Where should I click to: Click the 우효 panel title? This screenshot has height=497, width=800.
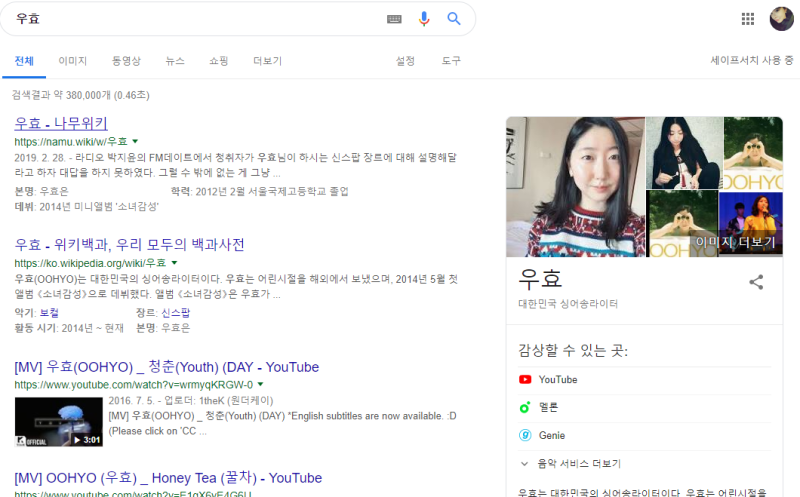(x=540, y=279)
